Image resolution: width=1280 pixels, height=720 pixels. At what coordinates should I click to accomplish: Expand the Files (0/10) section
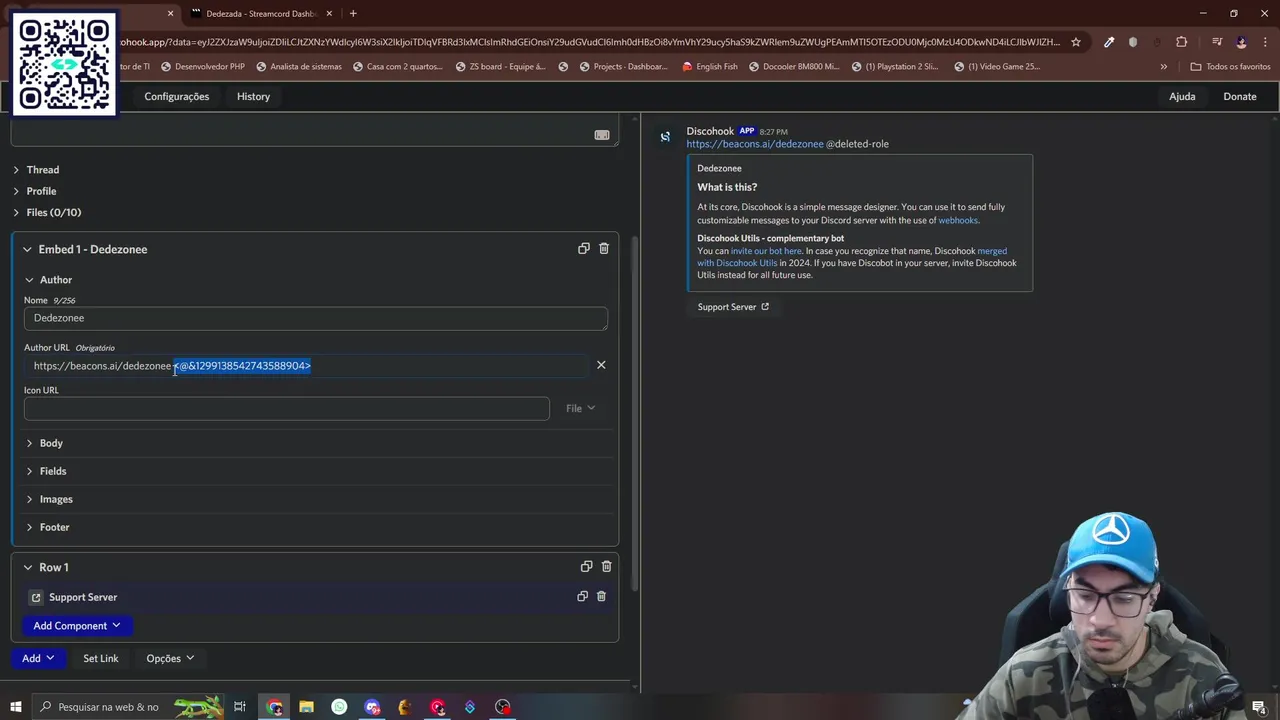[46, 212]
